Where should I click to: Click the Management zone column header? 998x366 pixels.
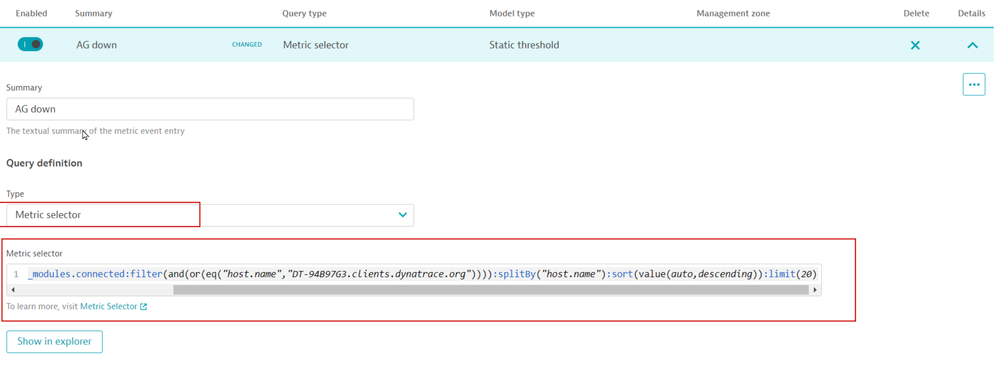pos(733,13)
